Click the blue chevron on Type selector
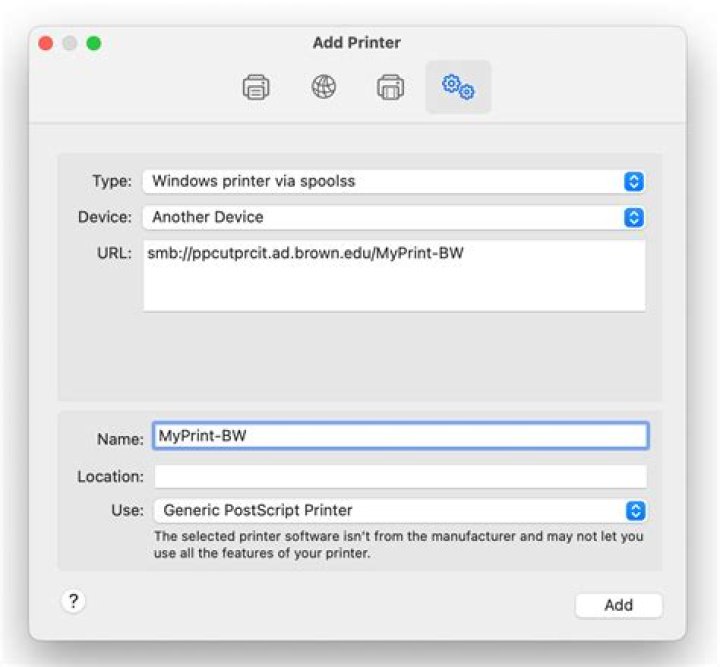Screen dimensions: 720x667 (634, 182)
